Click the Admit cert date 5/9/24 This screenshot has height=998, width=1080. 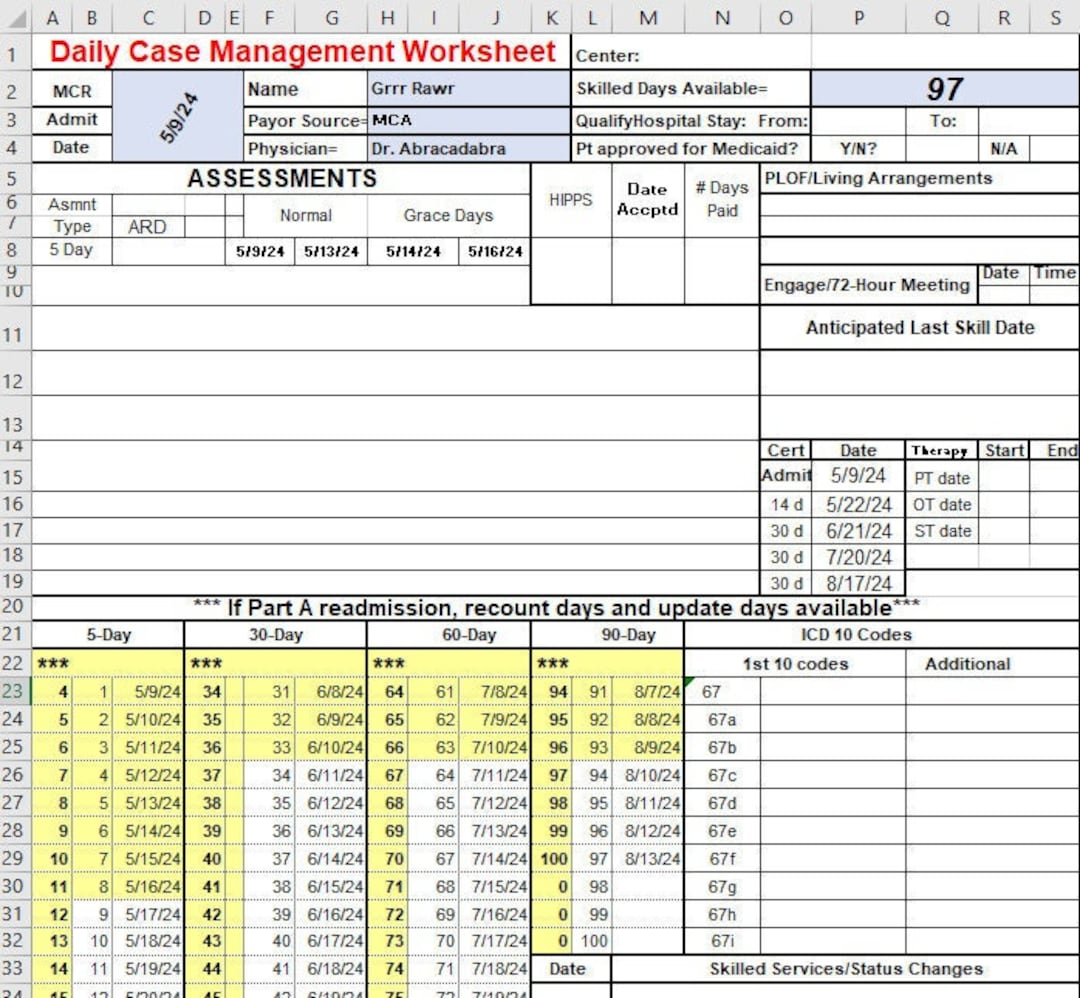click(858, 476)
